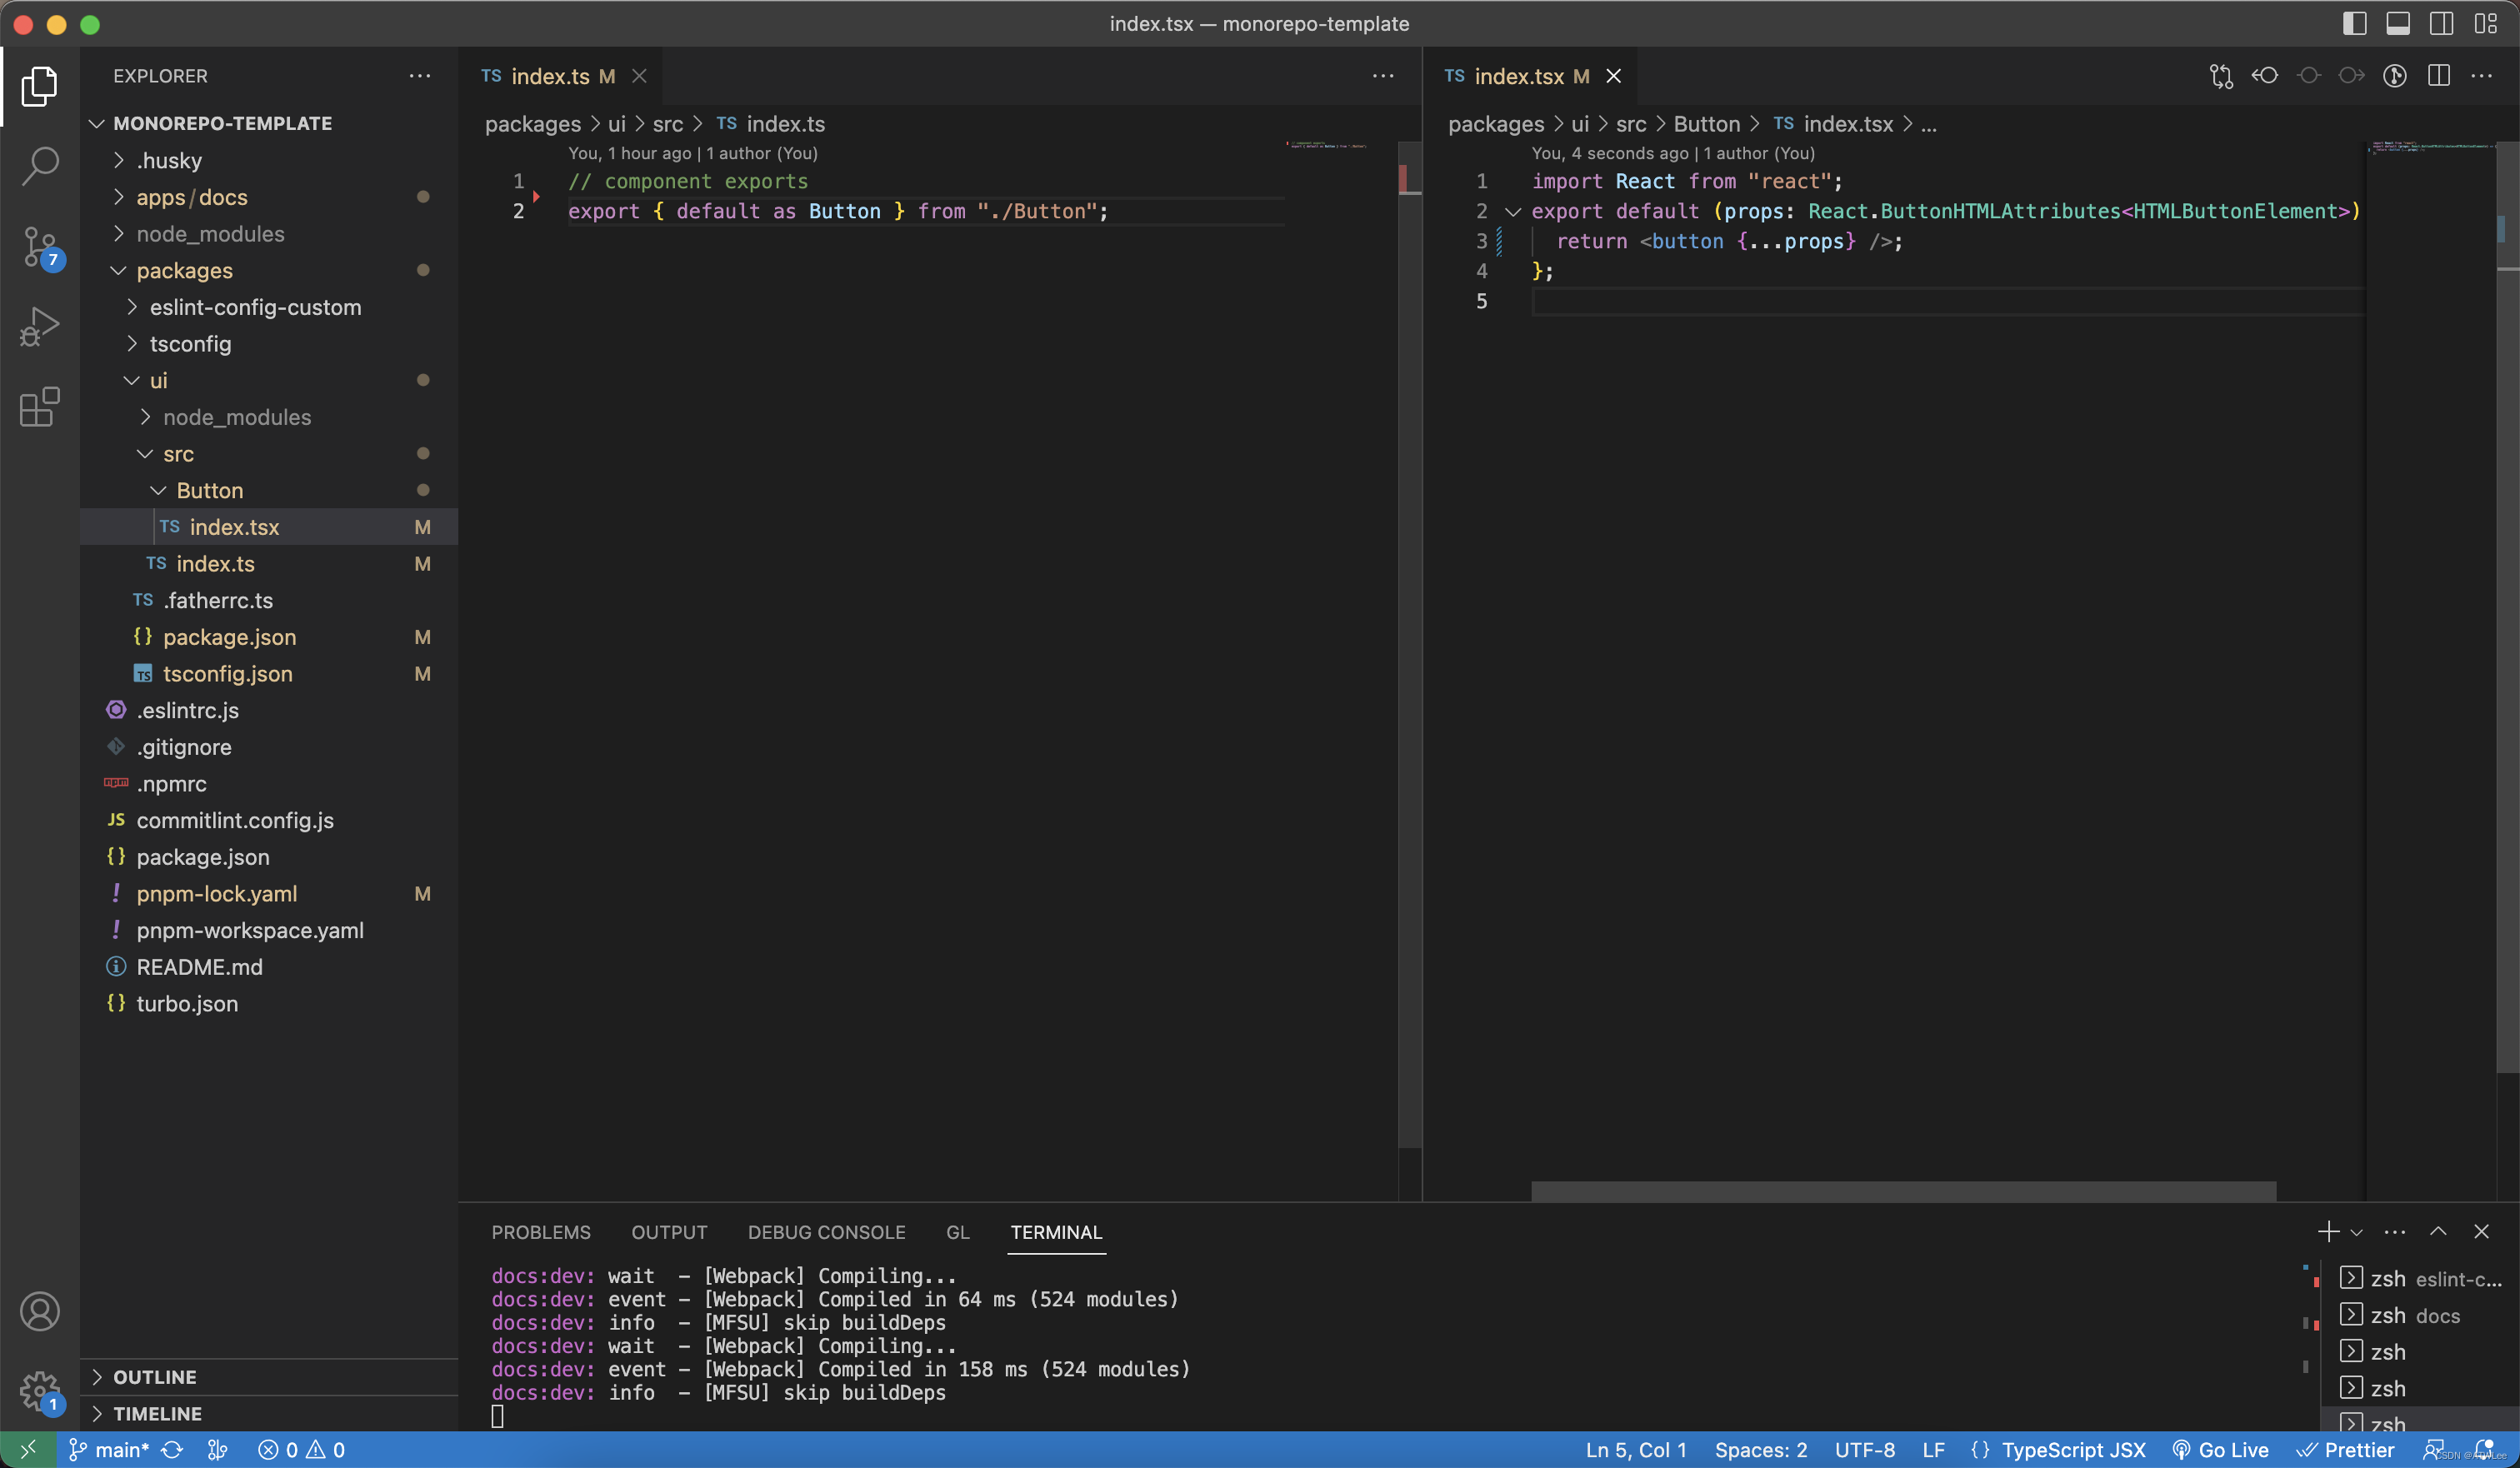The width and height of the screenshot is (2520, 1468).
Task: Toggle primary side bar layout icon
Action: pyautogui.click(x=2355, y=24)
